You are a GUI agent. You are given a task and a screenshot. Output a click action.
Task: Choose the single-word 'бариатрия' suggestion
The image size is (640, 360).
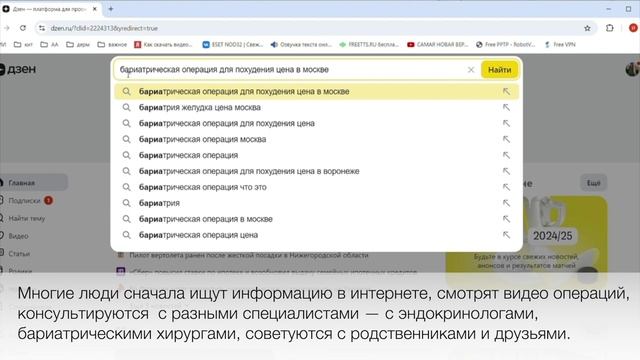tap(316, 203)
